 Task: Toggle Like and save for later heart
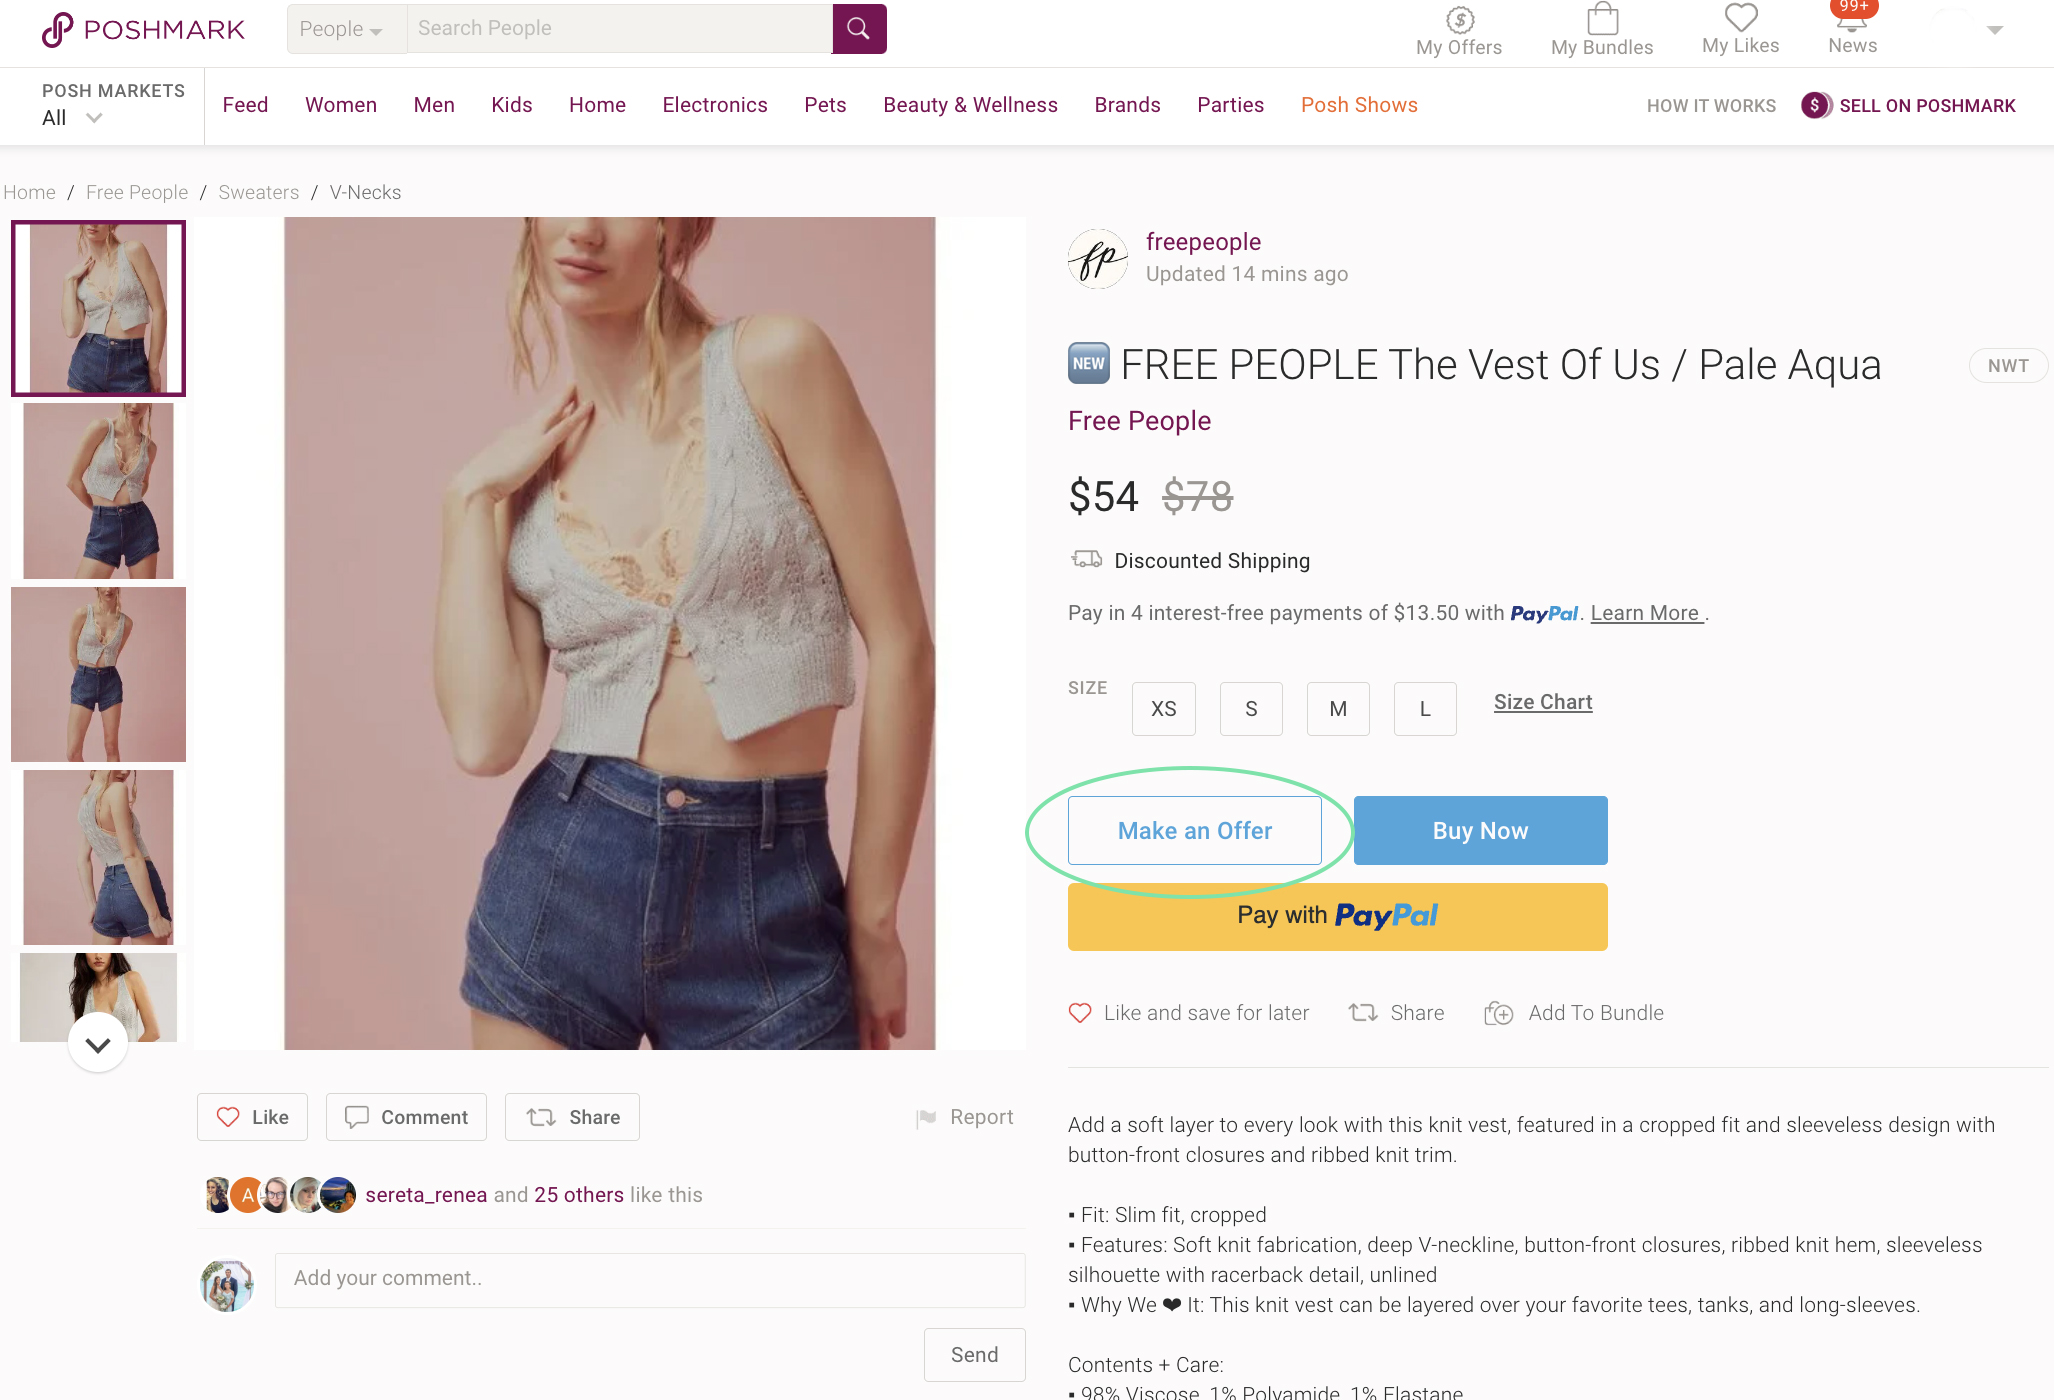tap(1080, 1013)
